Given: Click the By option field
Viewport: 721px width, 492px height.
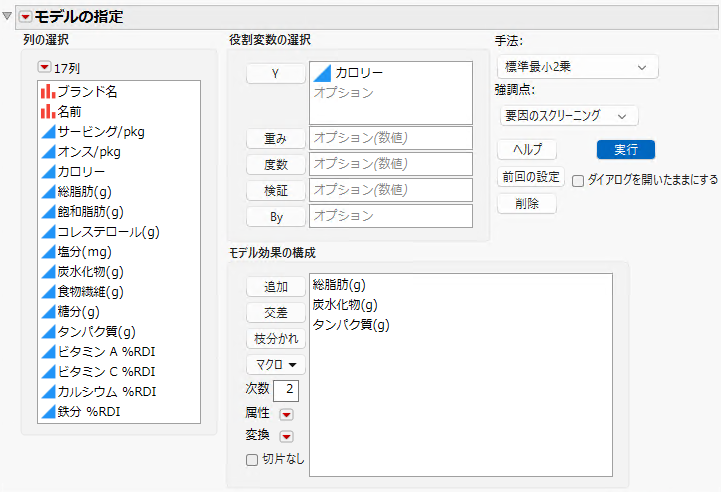Looking at the screenshot, I should click(391, 216).
